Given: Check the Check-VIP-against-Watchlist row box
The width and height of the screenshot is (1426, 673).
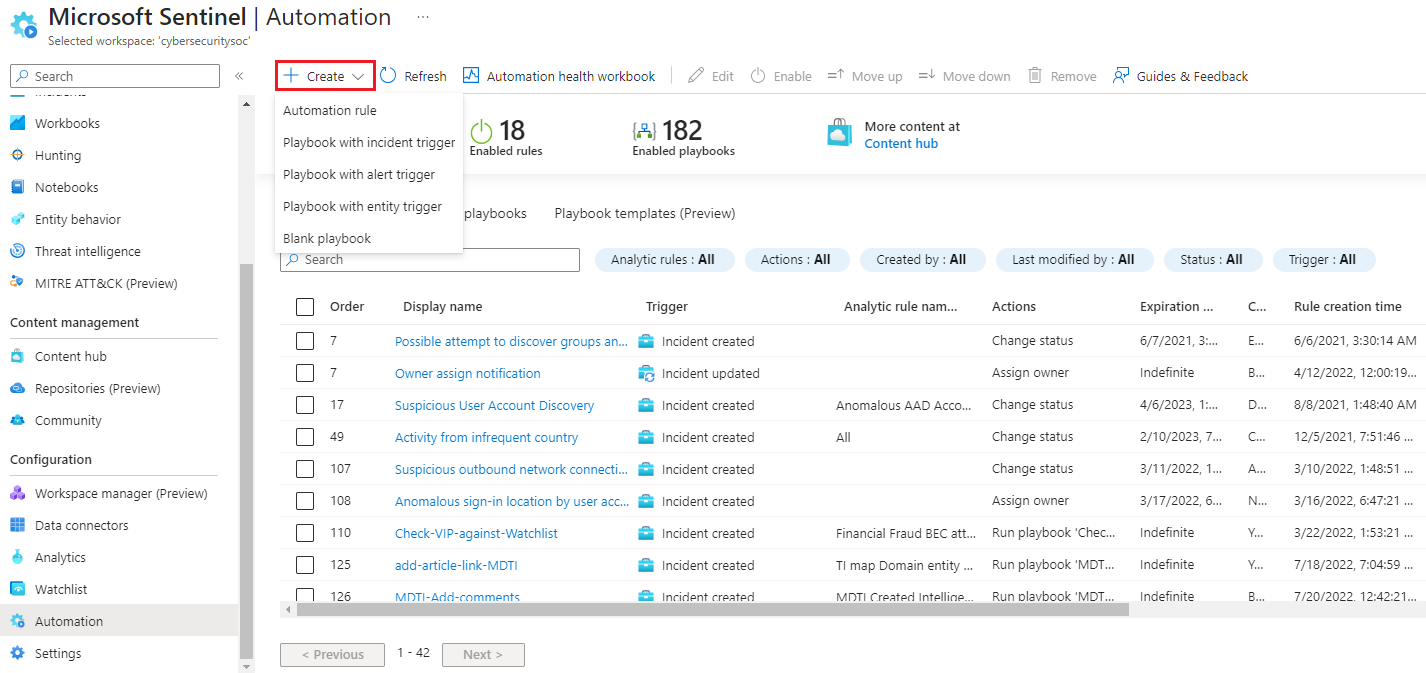Looking at the screenshot, I should [x=305, y=533].
